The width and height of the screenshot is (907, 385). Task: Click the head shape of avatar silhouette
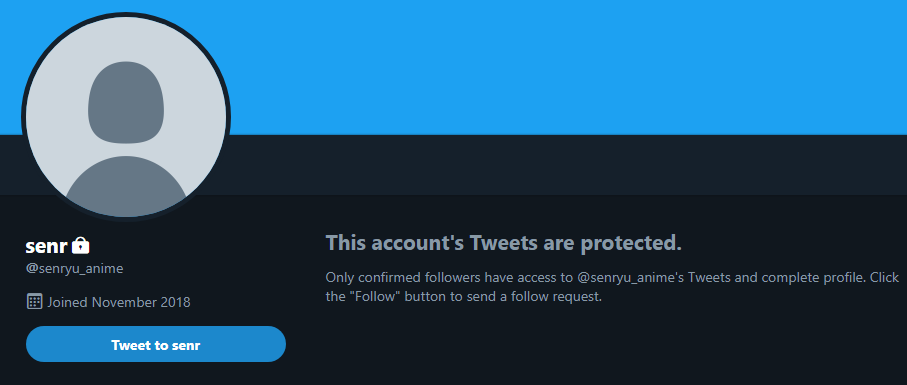pos(126,102)
